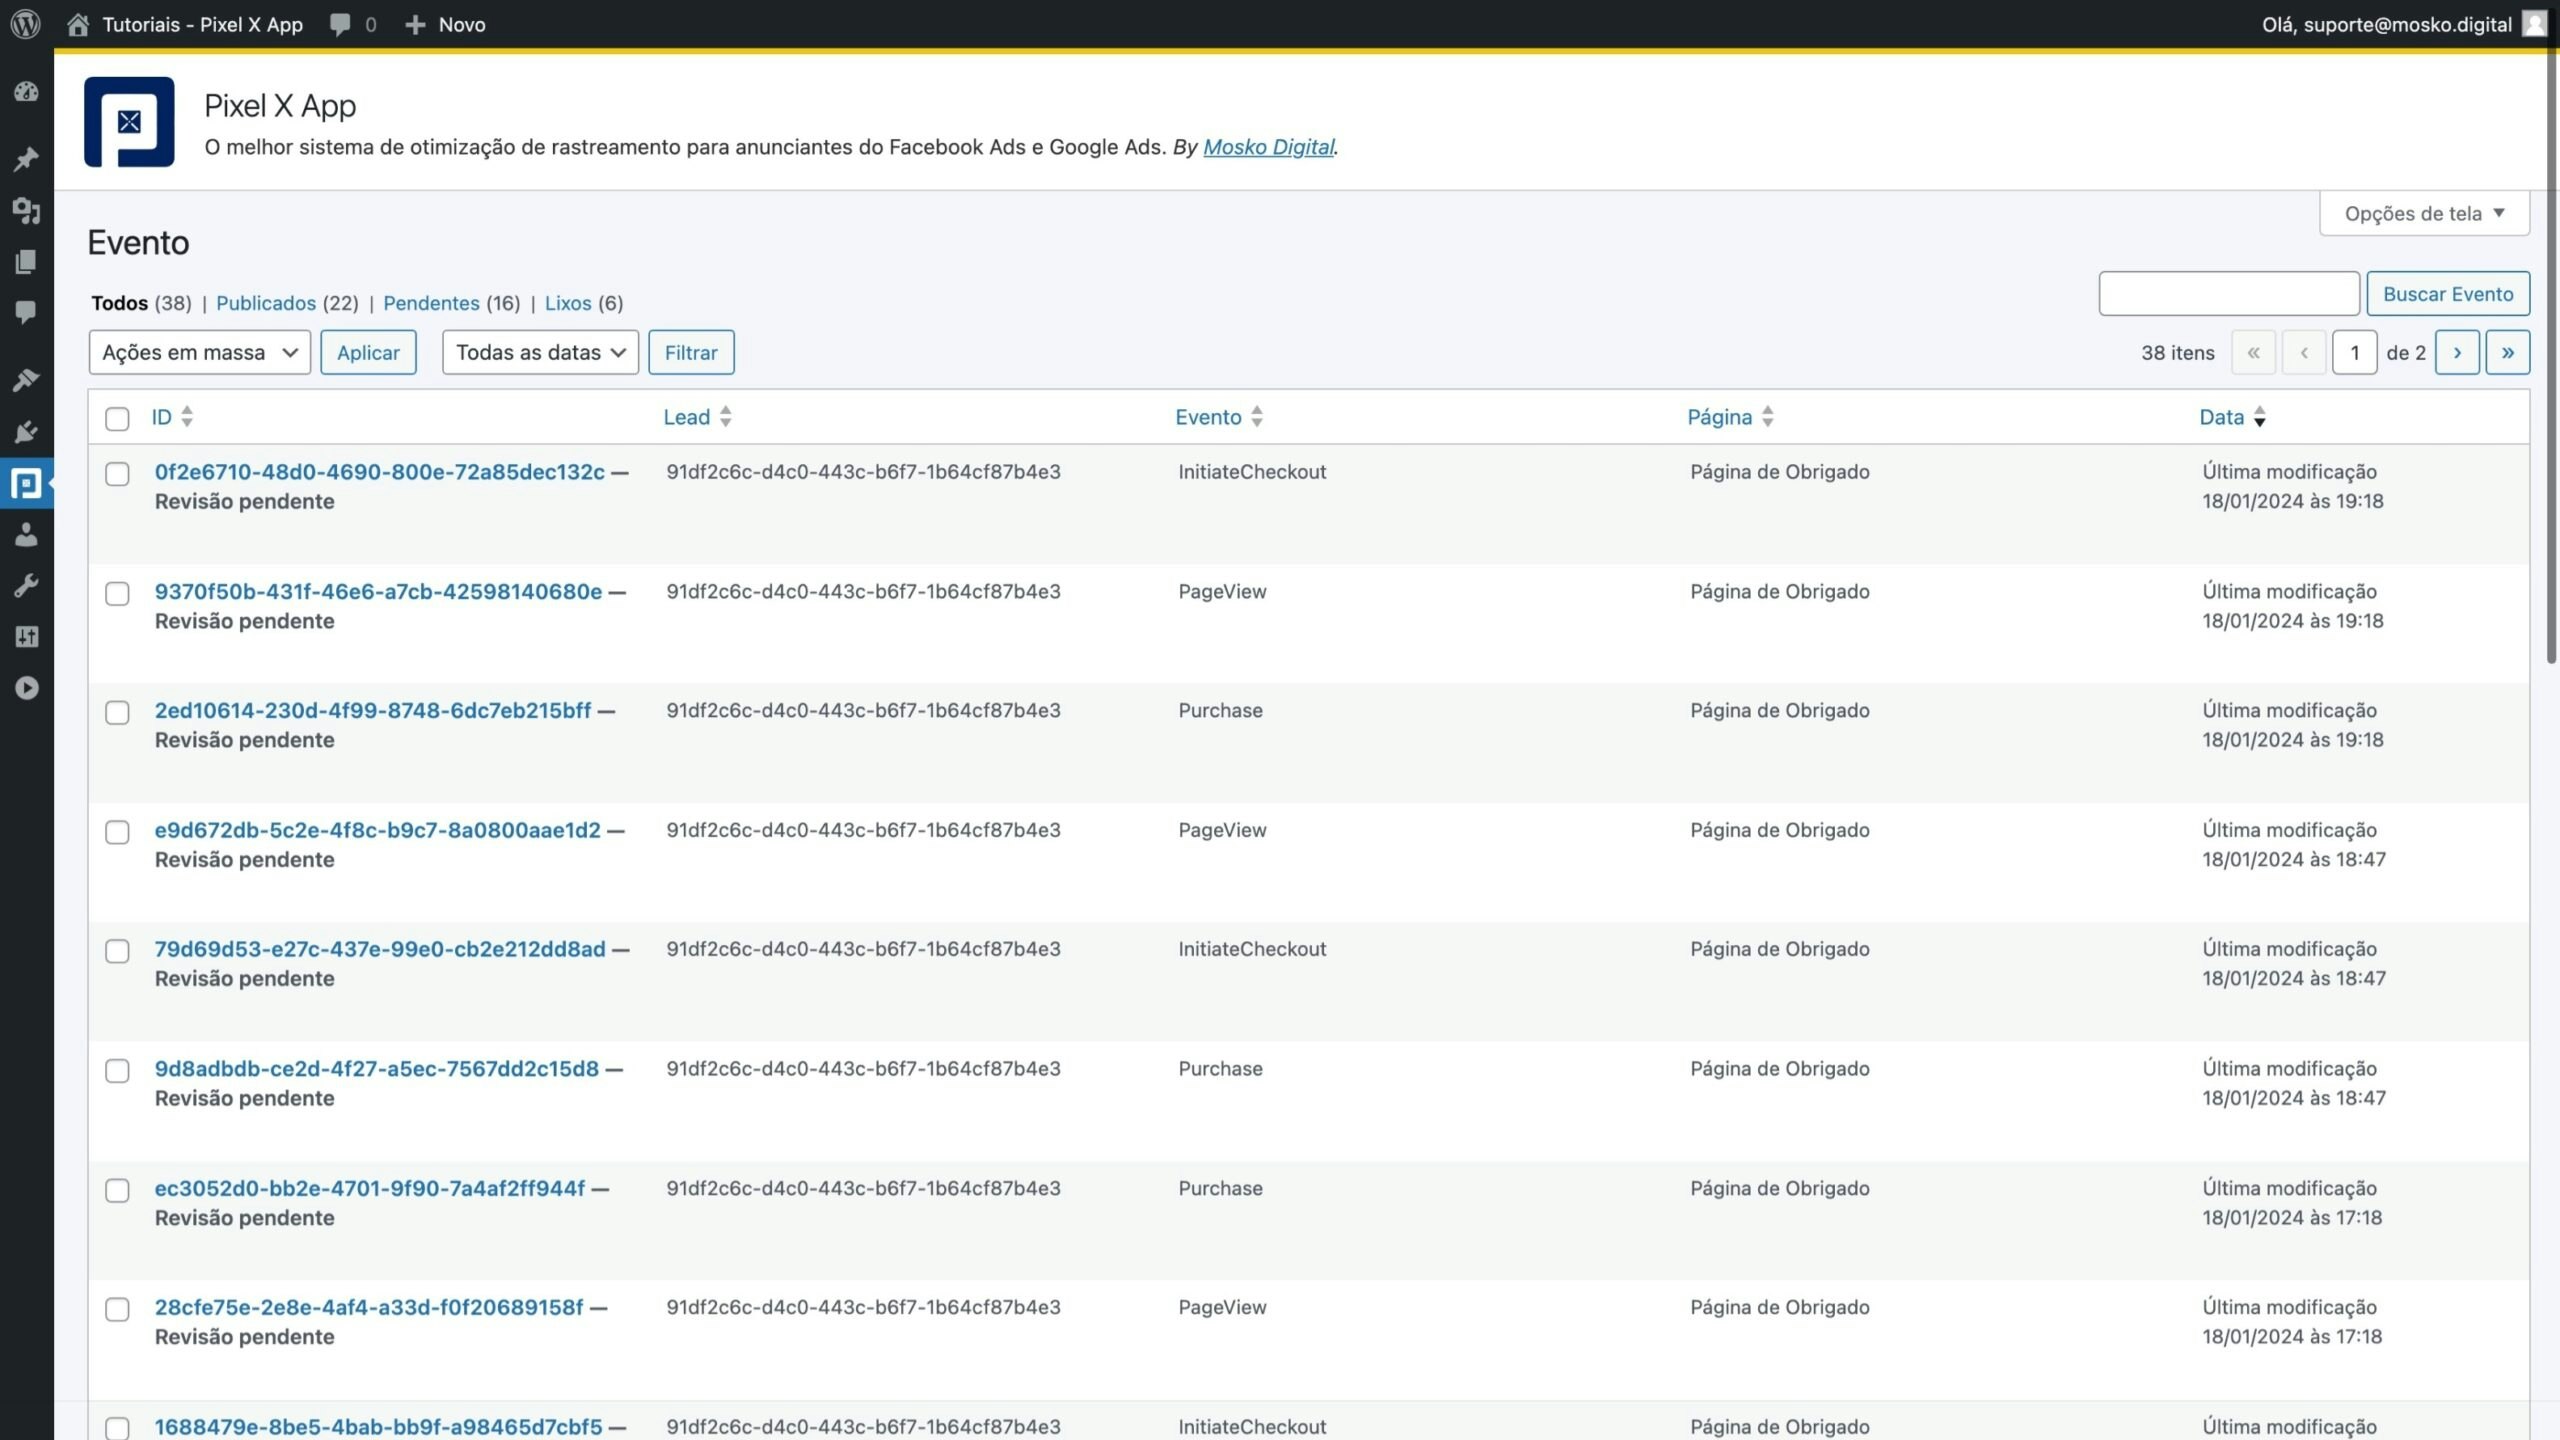The width and height of the screenshot is (2560, 1440).
Task: Check the row 9370f50b-431f-46e6 checkbox
Action: tap(117, 594)
